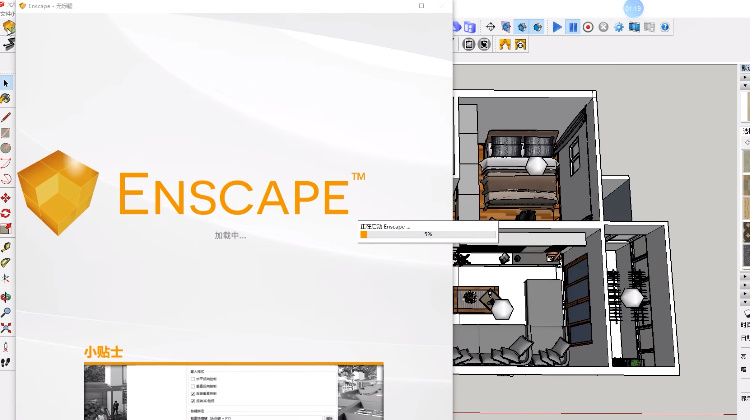750x420 pixels.
Task: Activate the Walk footprints tool
Action: point(6,363)
